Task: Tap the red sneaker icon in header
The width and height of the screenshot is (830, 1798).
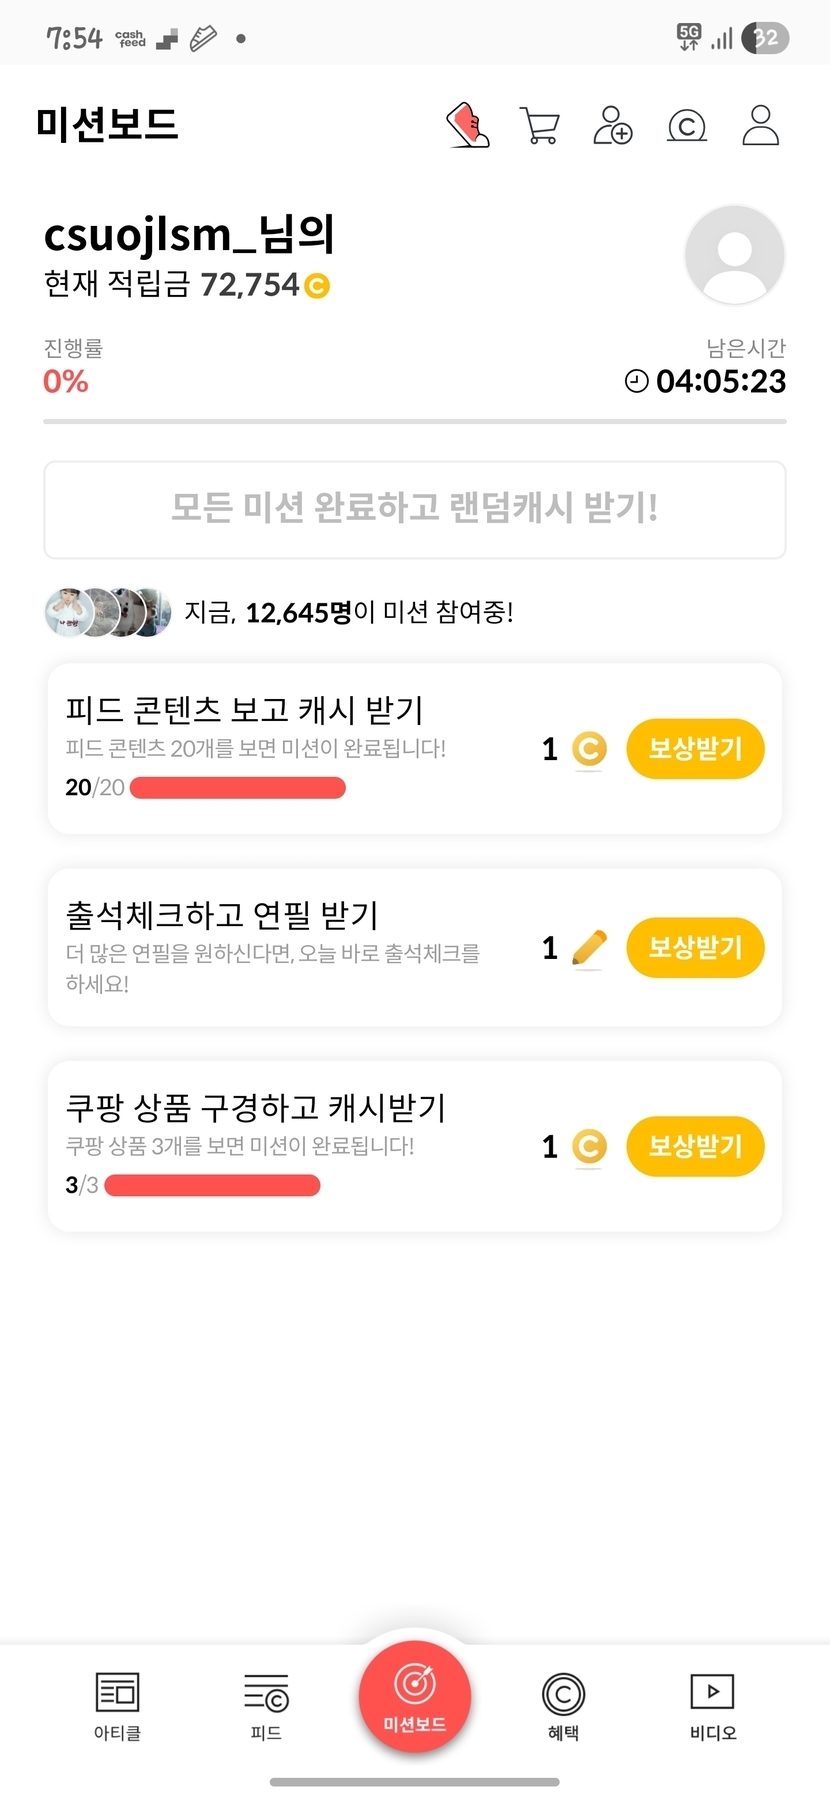Action: (467, 125)
